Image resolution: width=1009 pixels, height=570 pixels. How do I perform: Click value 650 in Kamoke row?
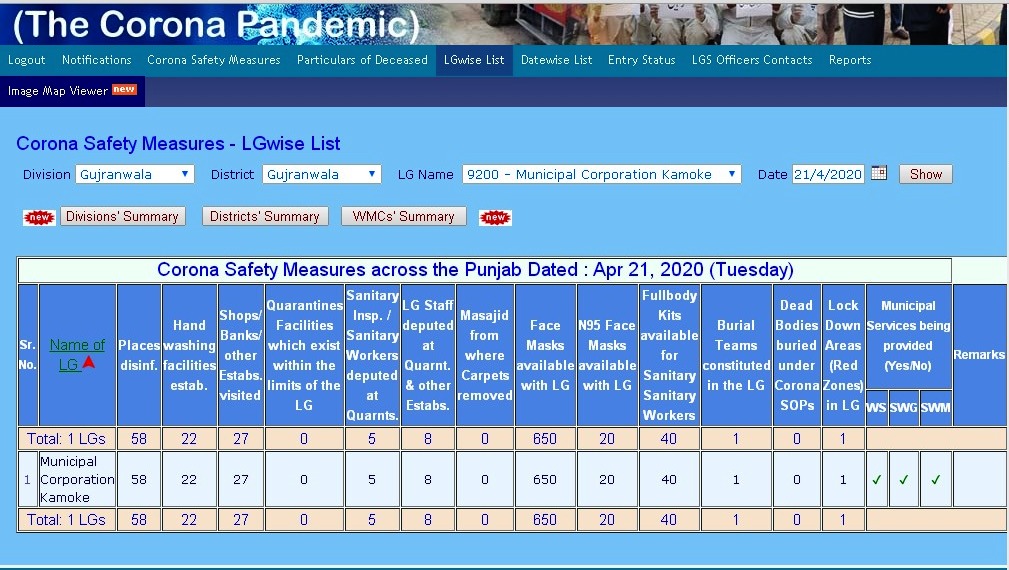pos(545,479)
